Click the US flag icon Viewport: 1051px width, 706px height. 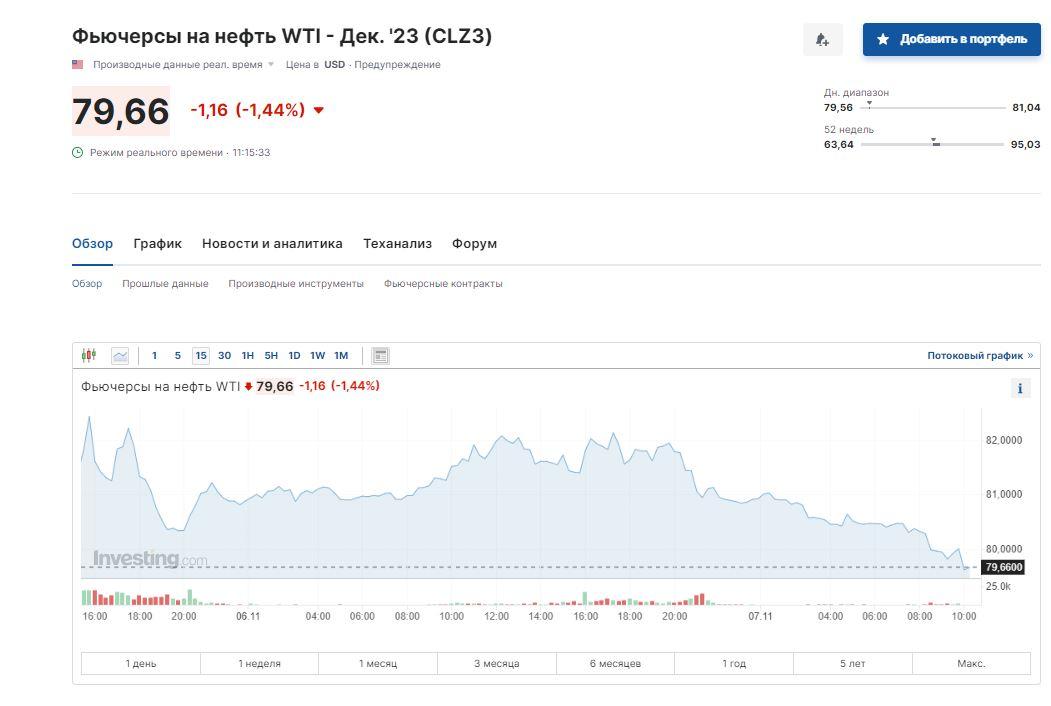click(x=78, y=64)
